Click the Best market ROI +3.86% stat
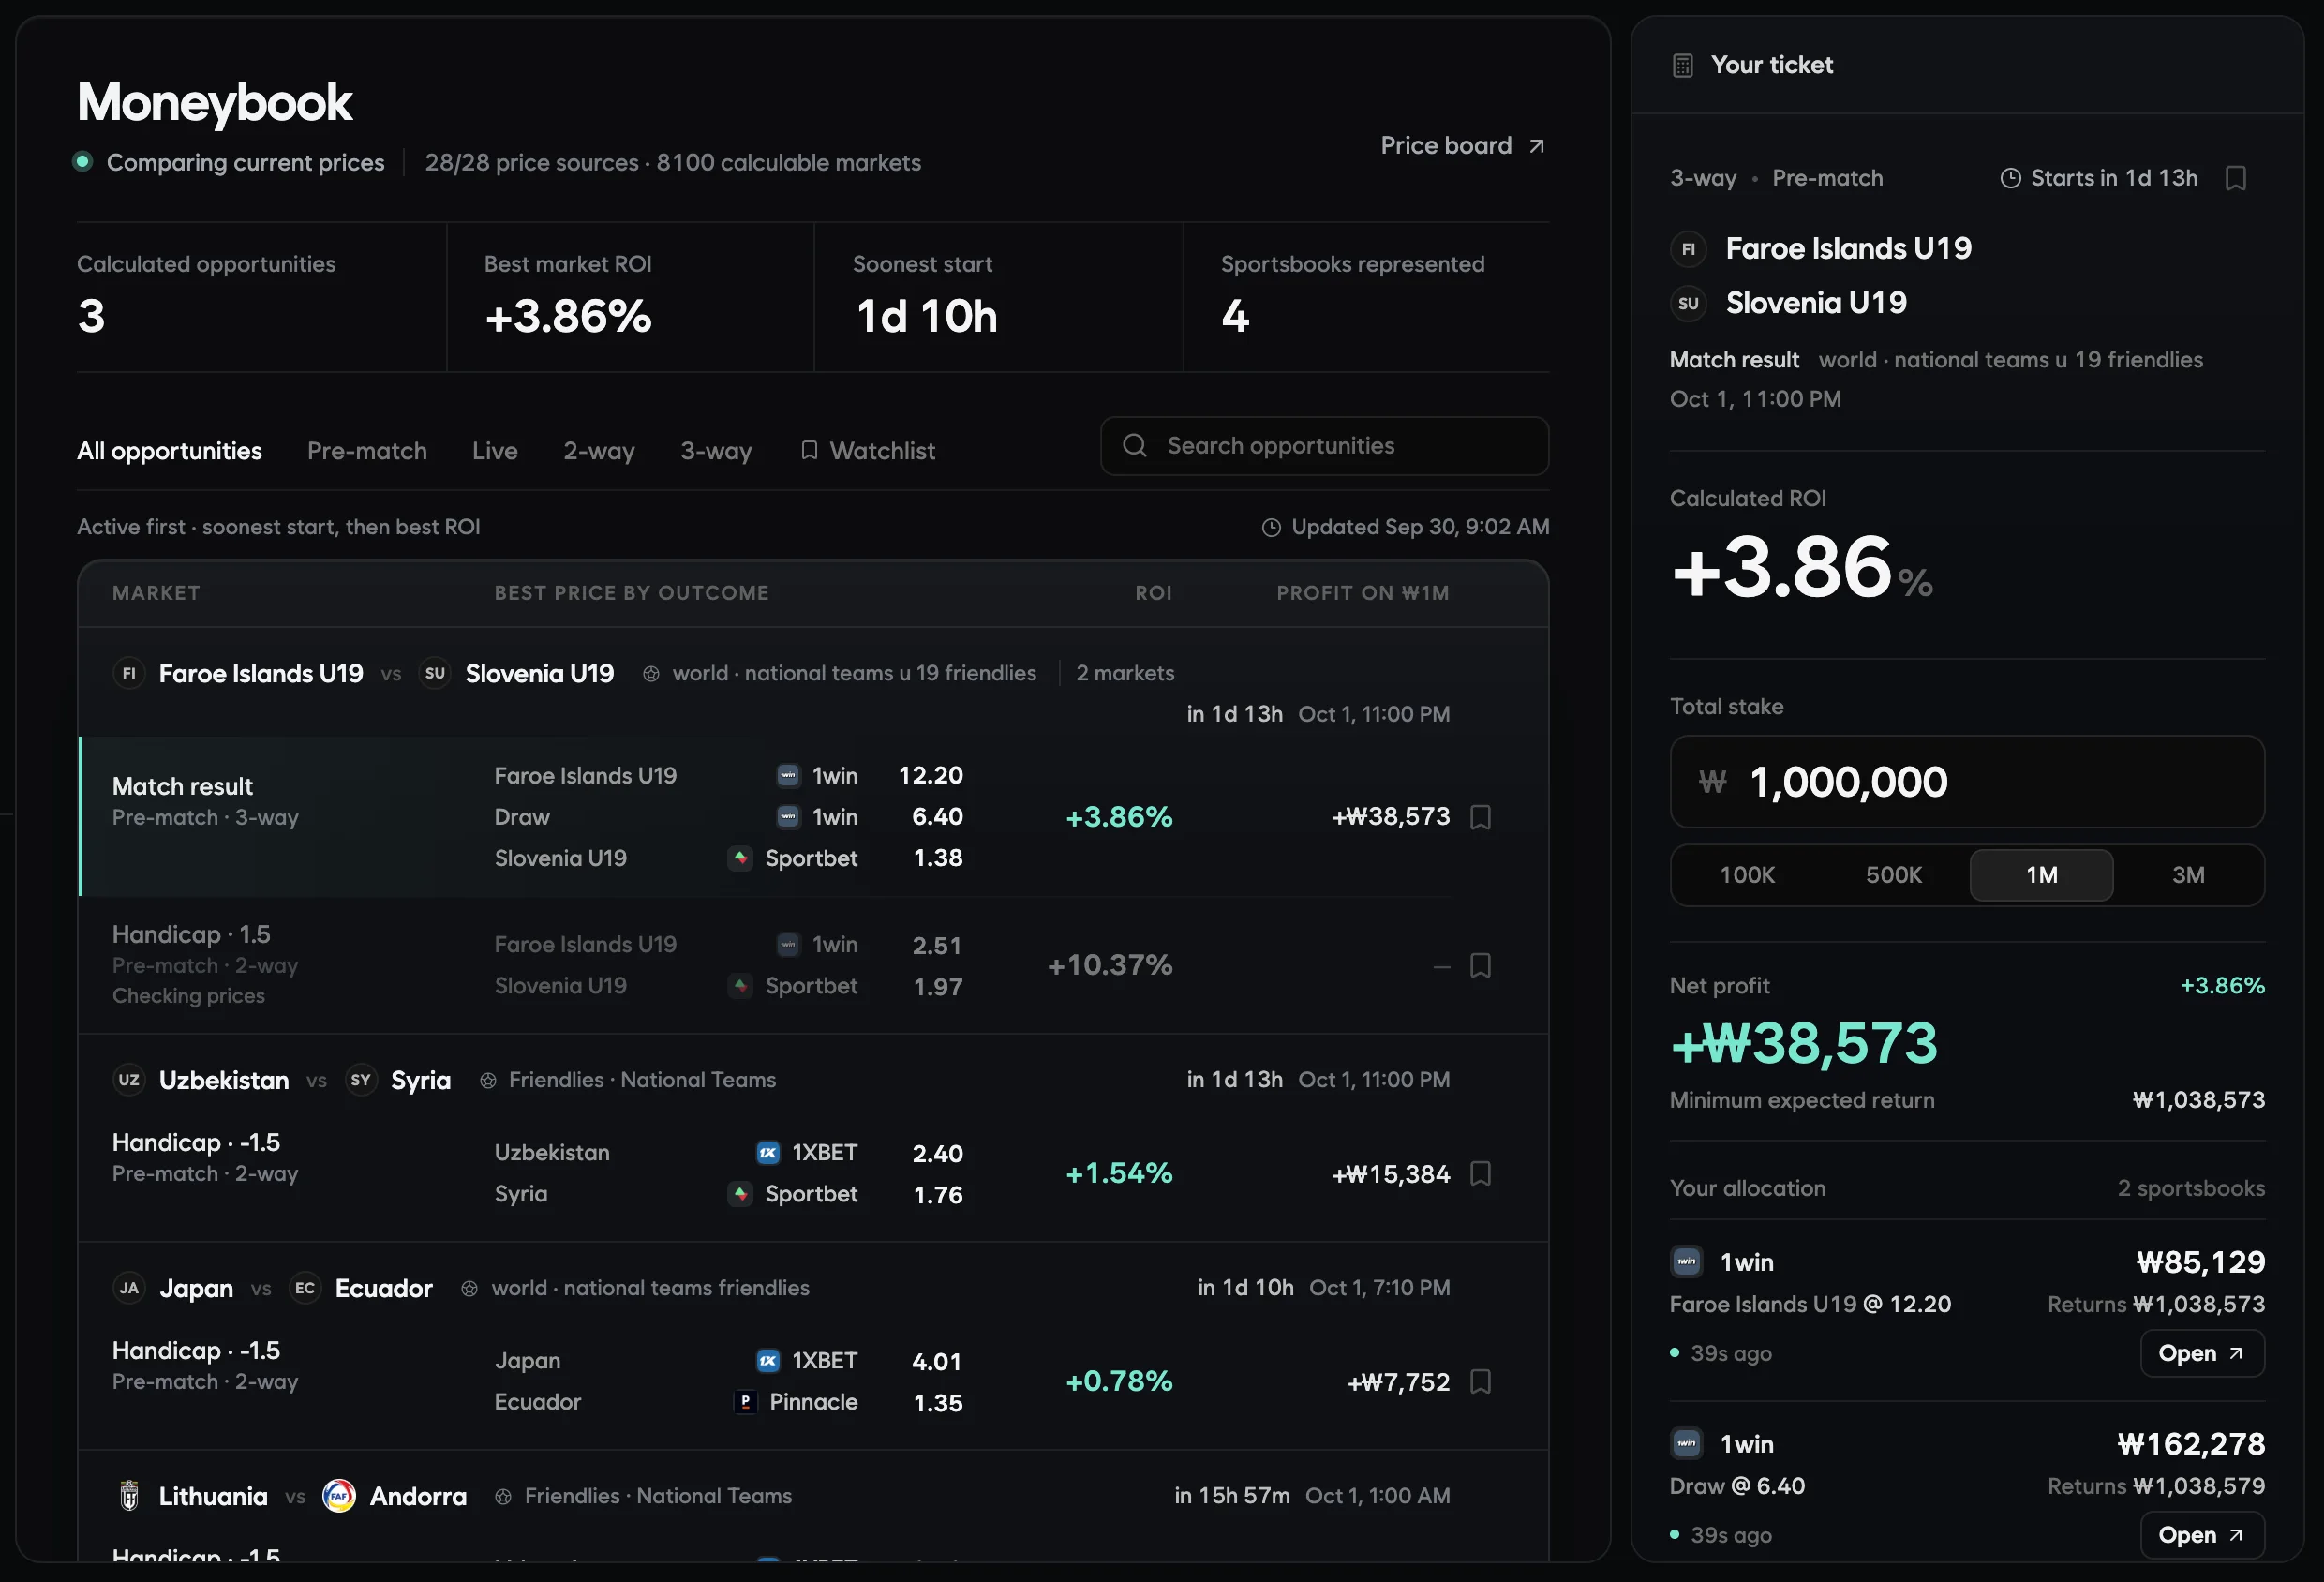The width and height of the screenshot is (2324, 1582). coord(568,297)
